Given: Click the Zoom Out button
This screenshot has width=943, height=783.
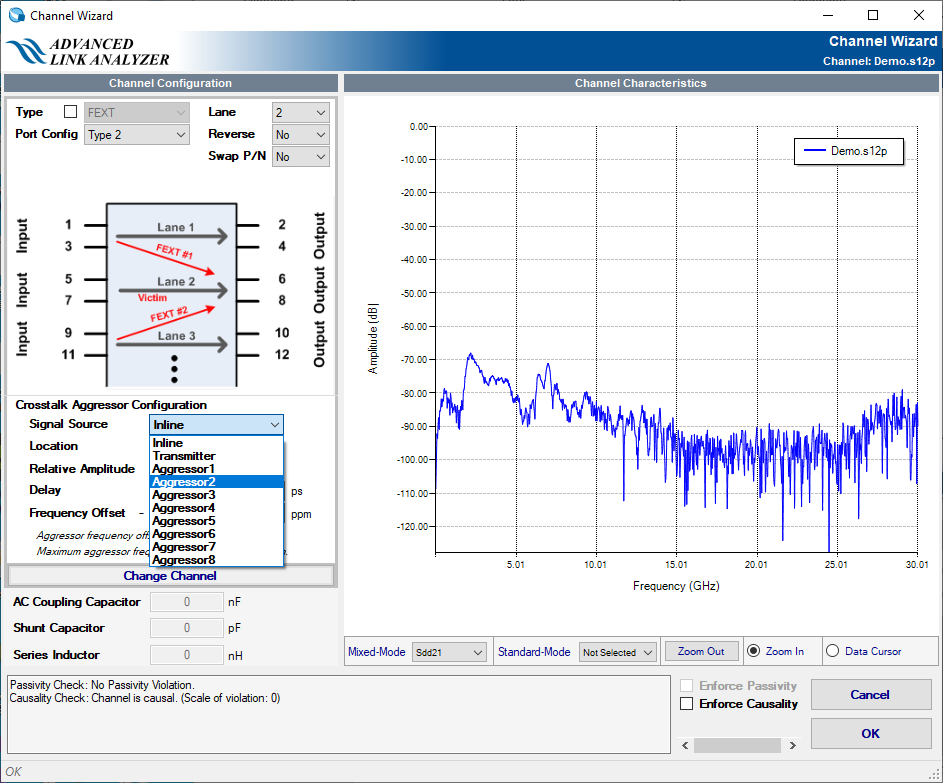Looking at the screenshot, I should [701, 651].
